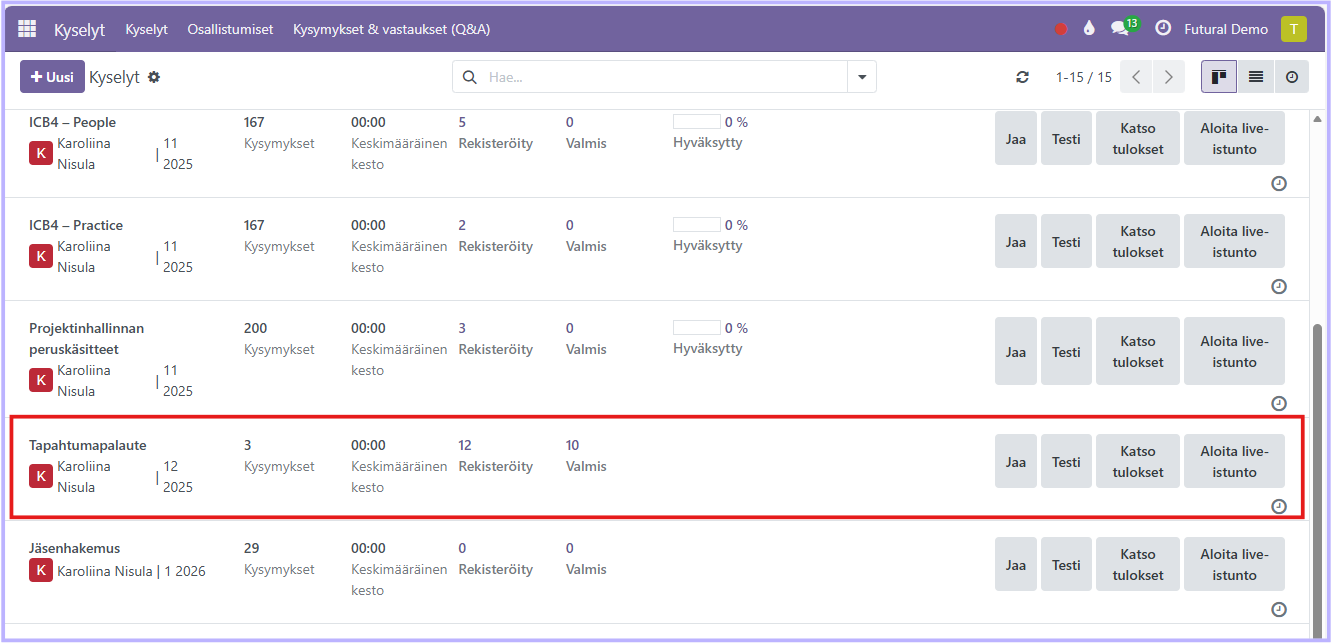Open the conversations icon with 13 badge
Screen dimensions: 1331x643
tap(1121, 29)
